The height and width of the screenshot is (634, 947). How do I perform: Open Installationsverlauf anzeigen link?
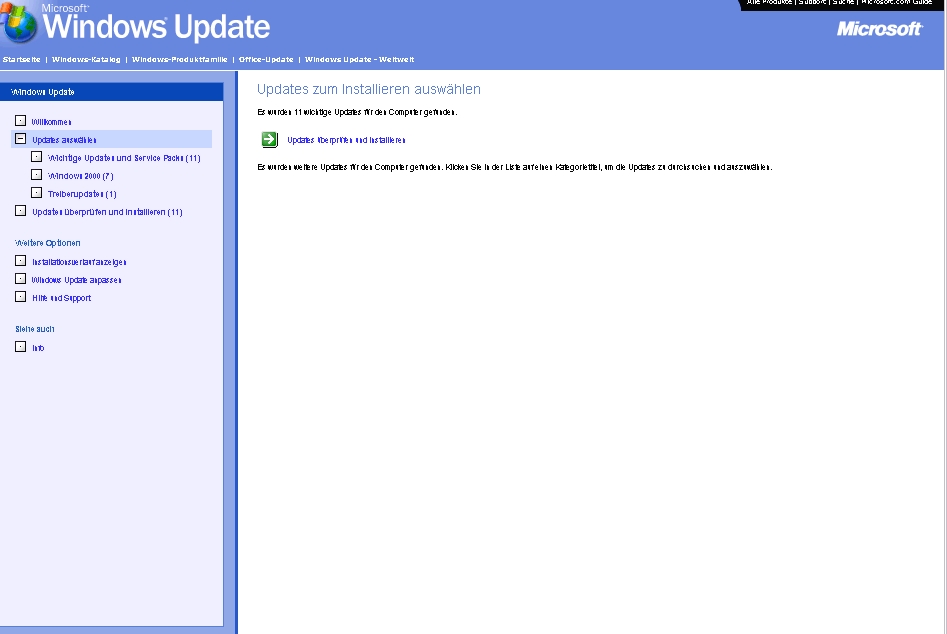(x=79, y=262)
